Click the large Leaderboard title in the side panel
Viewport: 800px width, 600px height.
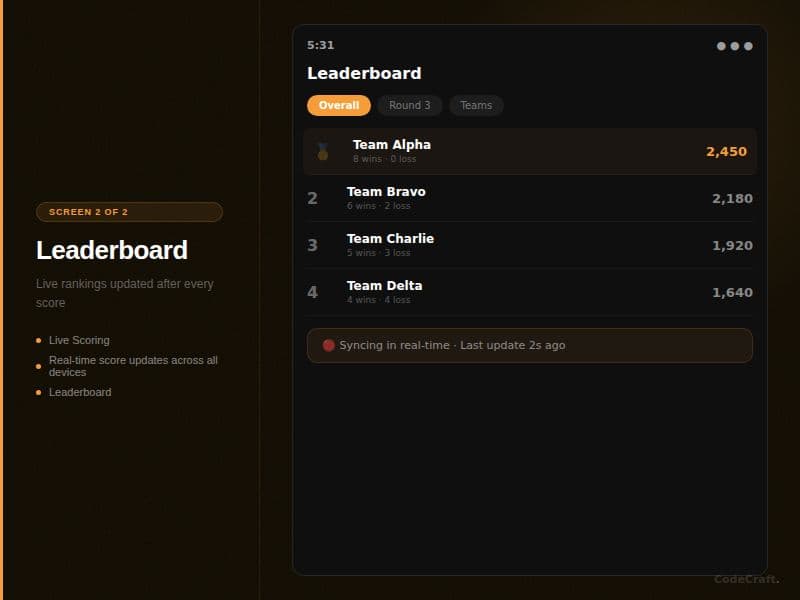click(112, 251)
